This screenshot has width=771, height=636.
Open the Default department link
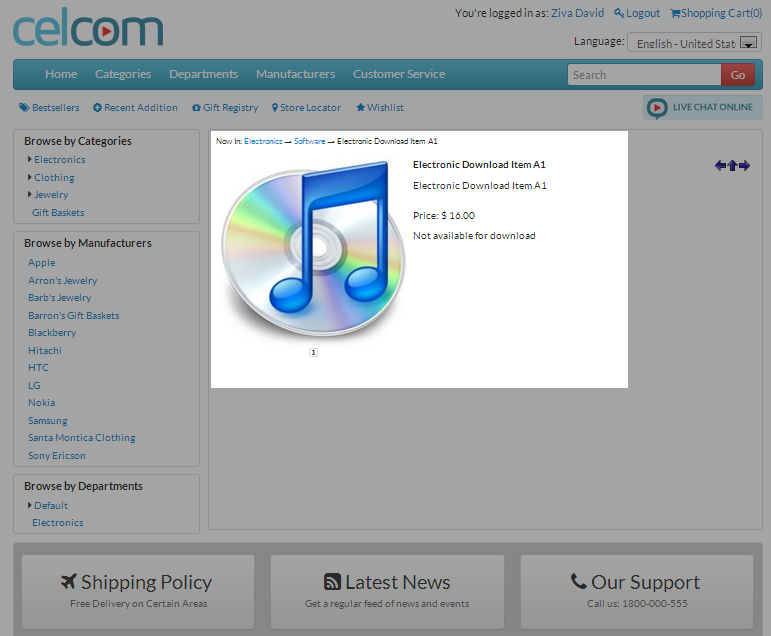point(51,505)
